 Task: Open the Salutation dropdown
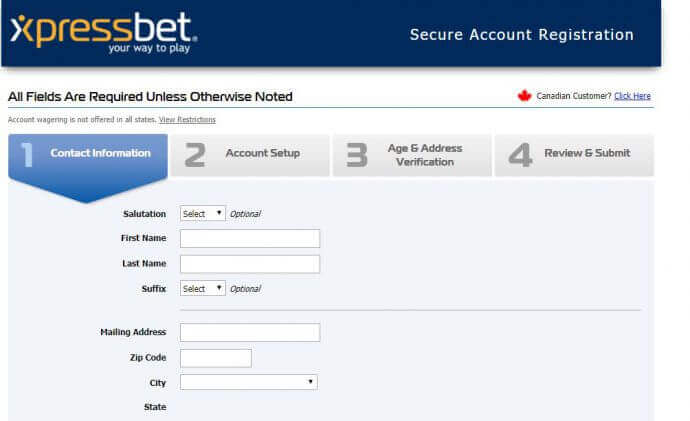tap(202, 214)
